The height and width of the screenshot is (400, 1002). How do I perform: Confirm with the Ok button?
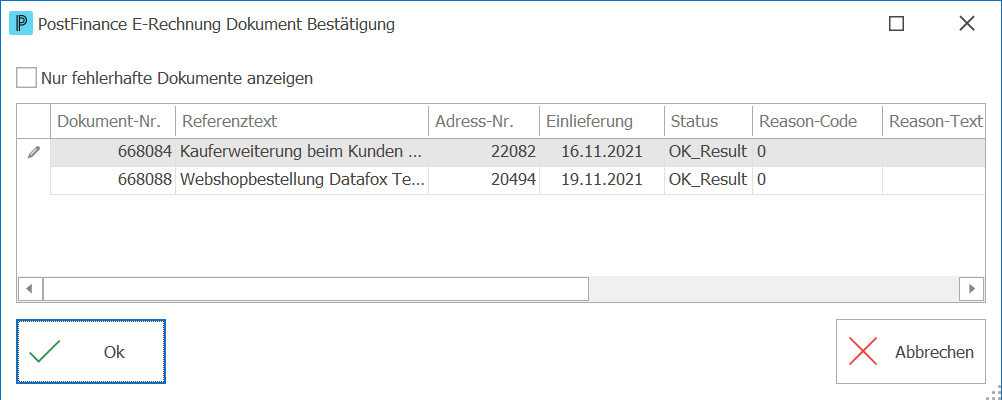point(91,351)
